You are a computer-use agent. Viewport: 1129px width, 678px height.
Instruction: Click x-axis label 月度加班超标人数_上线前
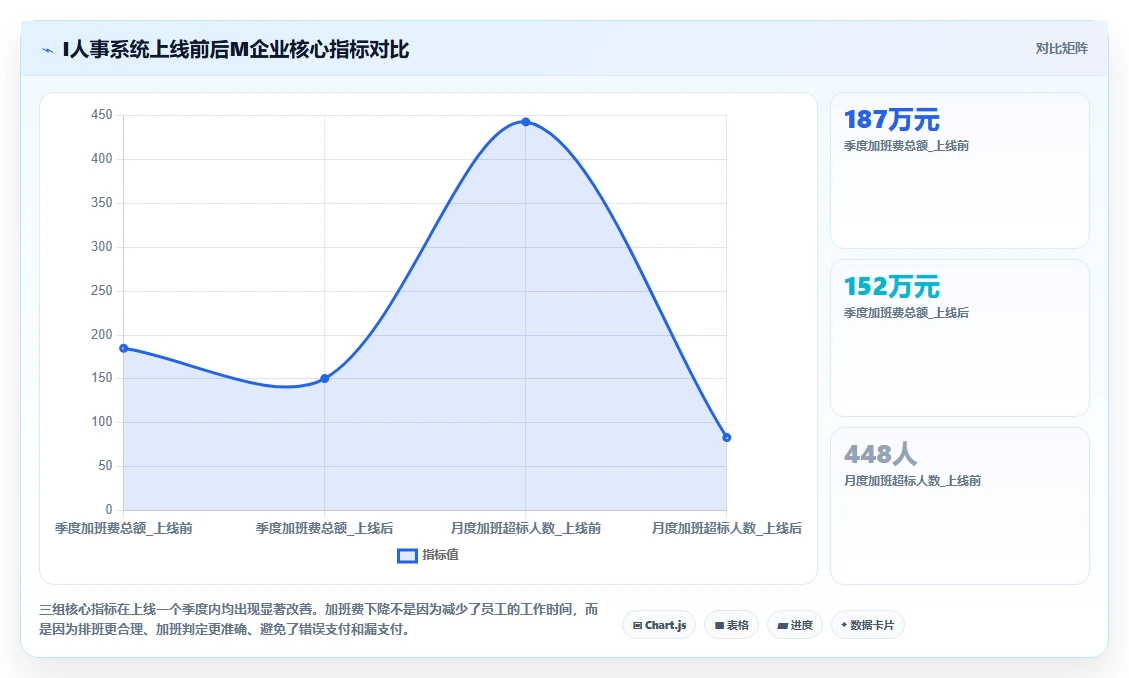click(x=526, y=528)
